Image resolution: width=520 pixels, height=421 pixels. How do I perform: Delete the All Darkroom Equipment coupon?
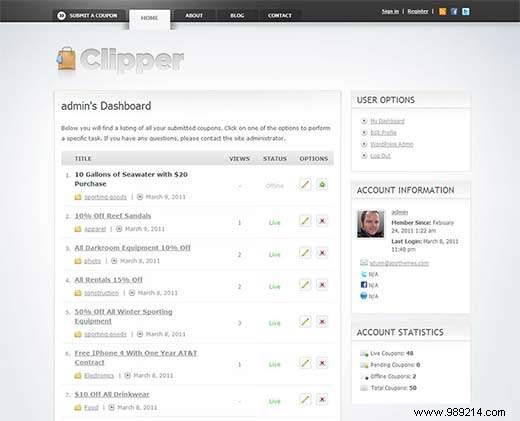(x=322, y=253)
